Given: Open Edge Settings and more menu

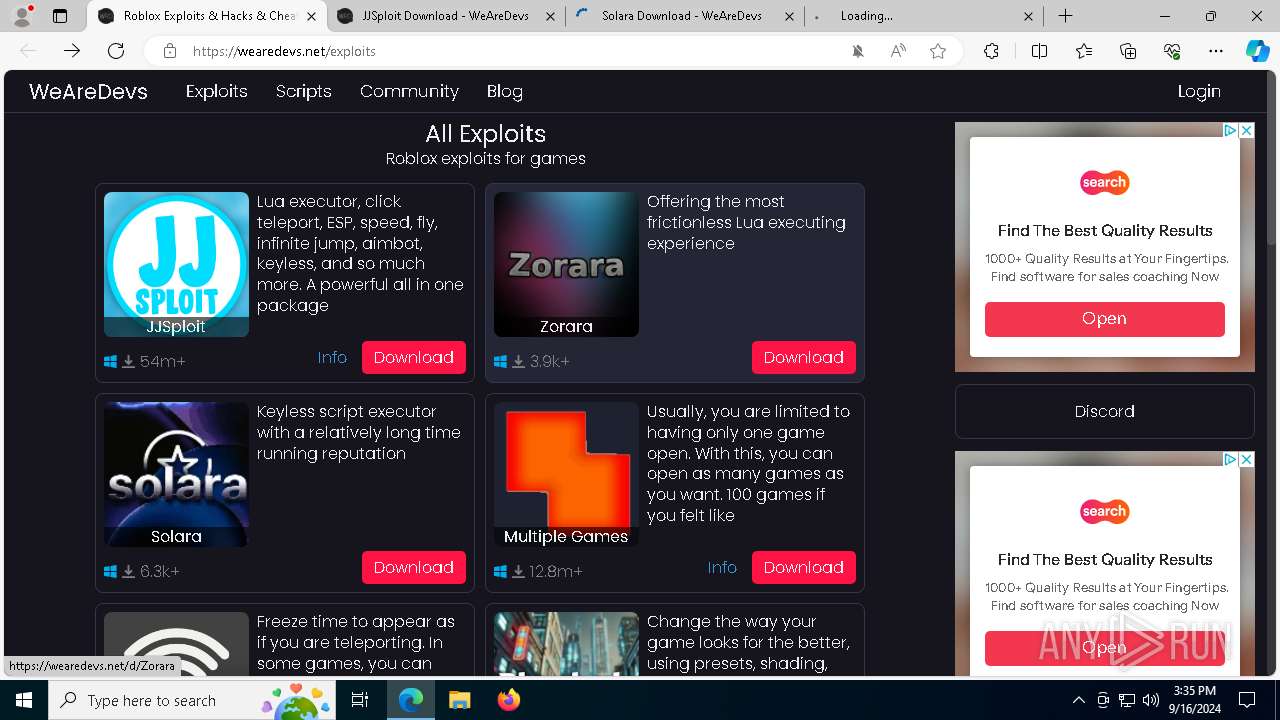Looking at the screenshot, I should pyautogui.click(x=1216, y=51).
